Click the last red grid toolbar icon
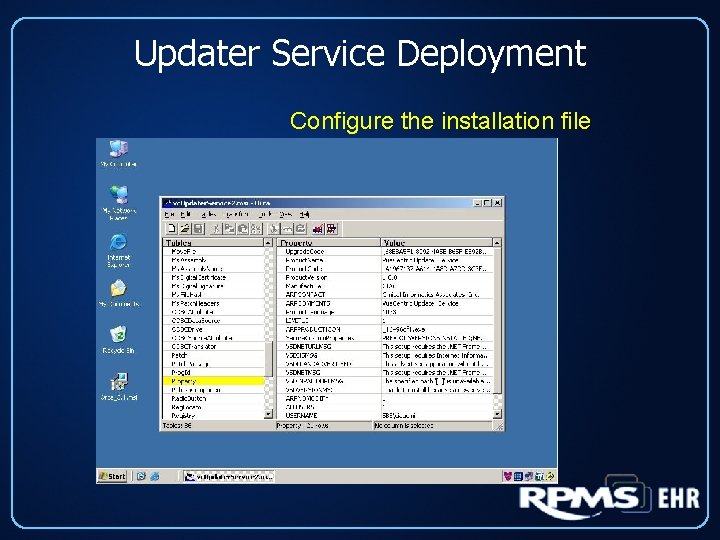 tap(331, 228)
